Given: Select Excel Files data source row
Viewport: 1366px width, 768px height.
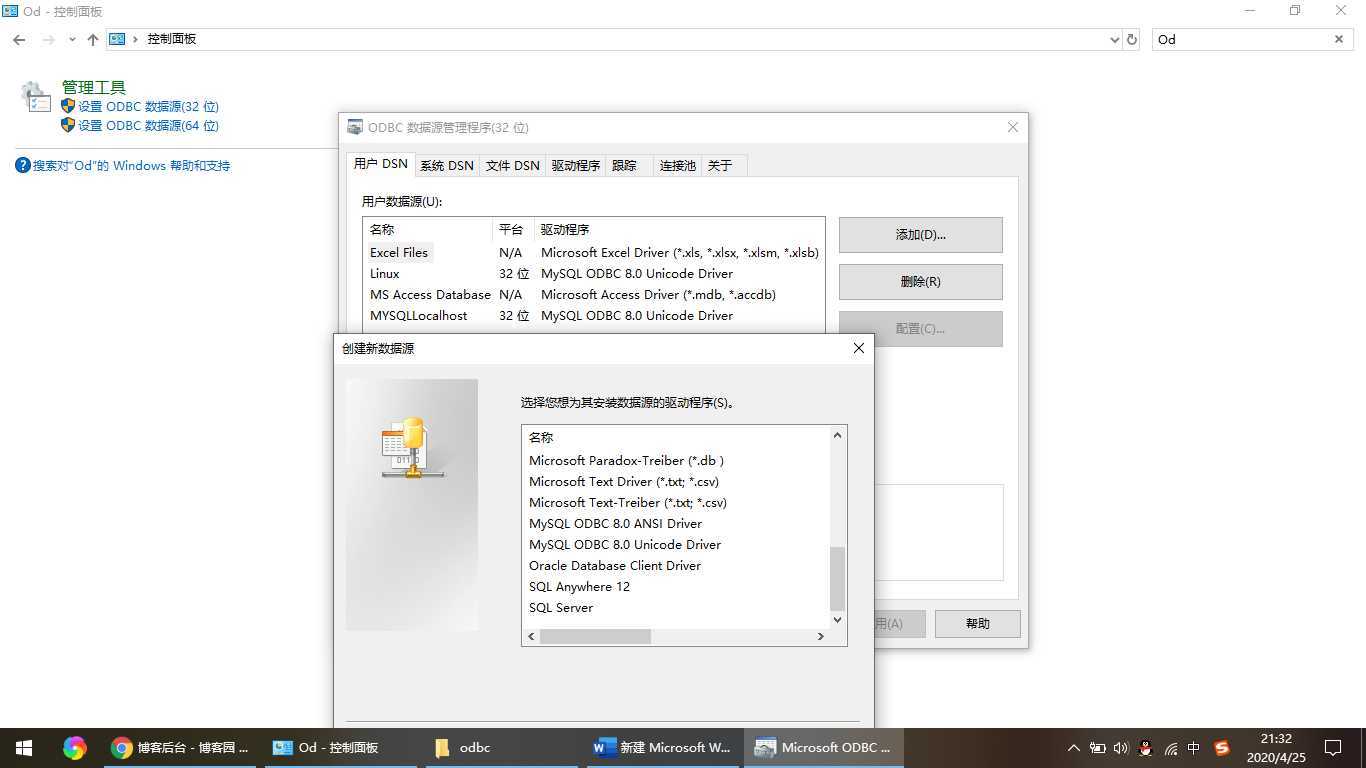Looking at the screenshot, I should 593,252.
